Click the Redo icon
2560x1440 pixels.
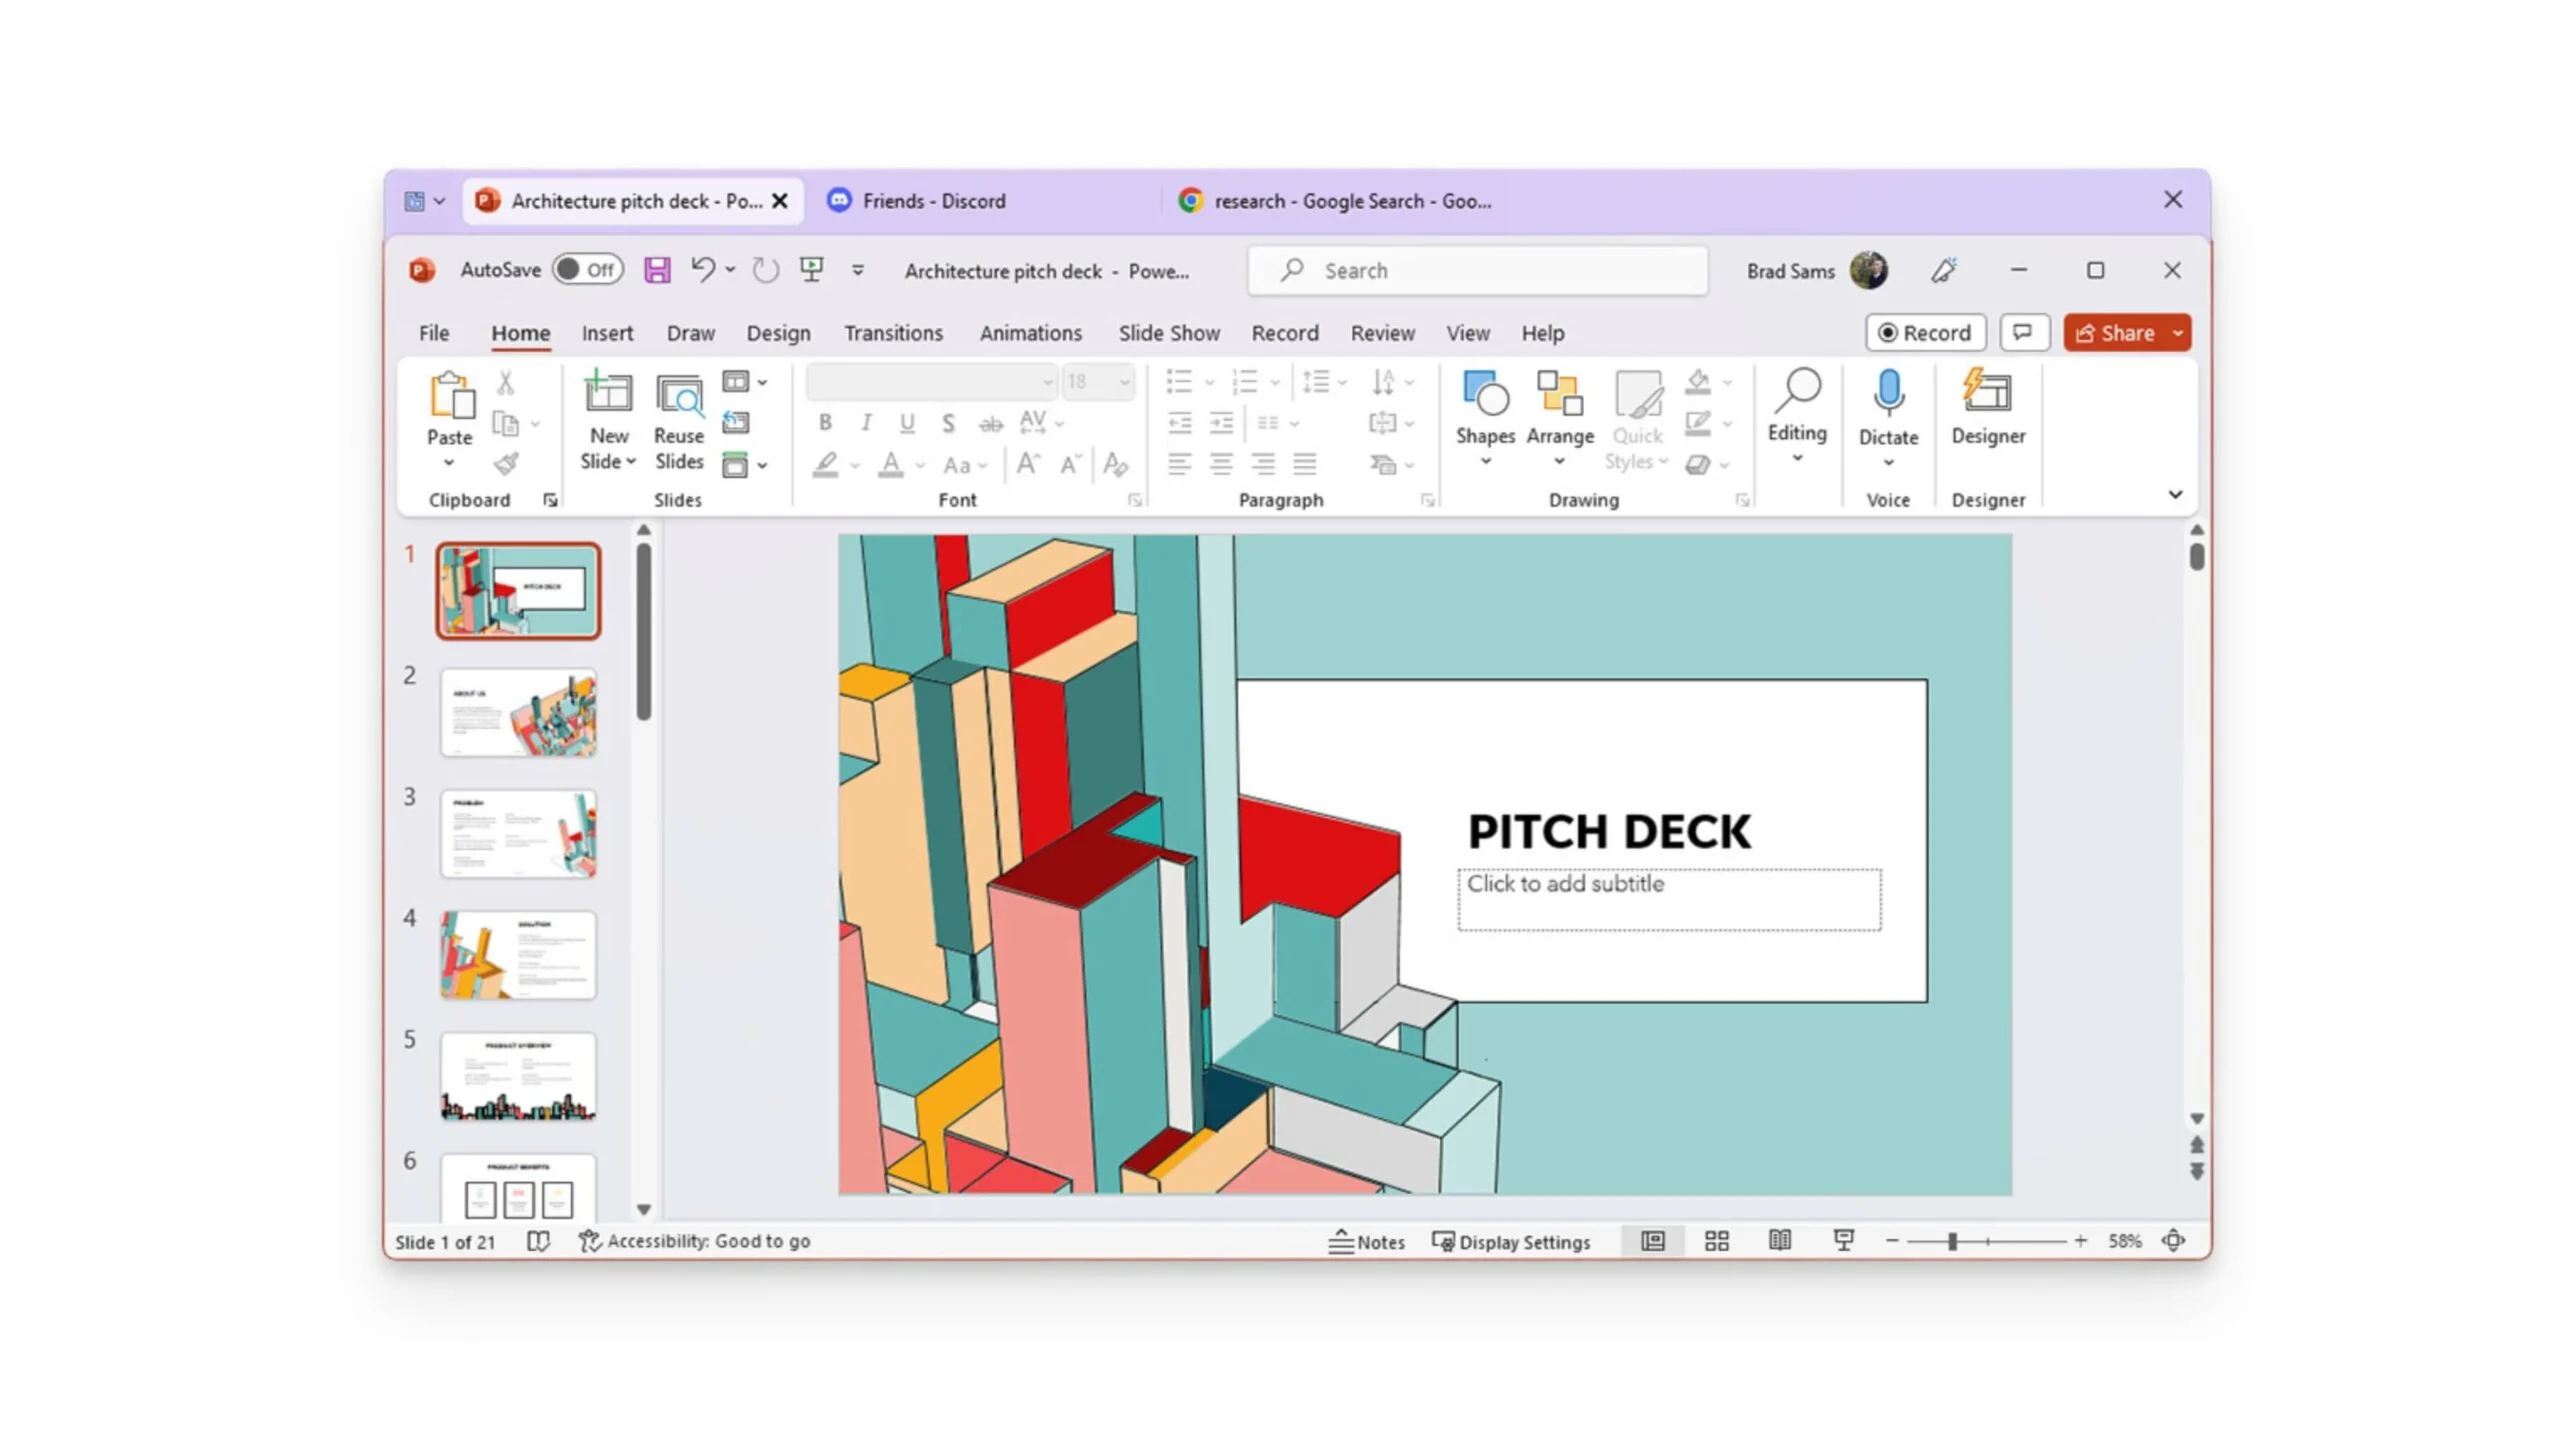point(765,270)
